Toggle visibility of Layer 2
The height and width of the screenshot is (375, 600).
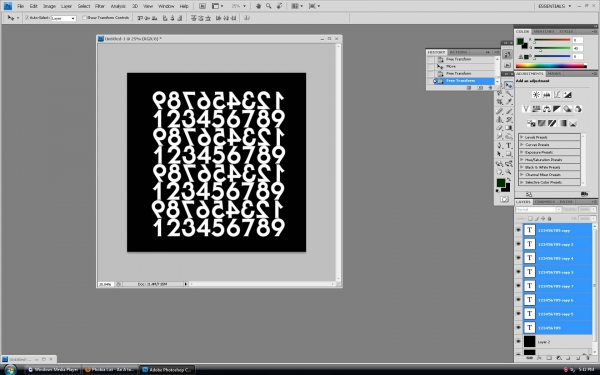(518, 342)
